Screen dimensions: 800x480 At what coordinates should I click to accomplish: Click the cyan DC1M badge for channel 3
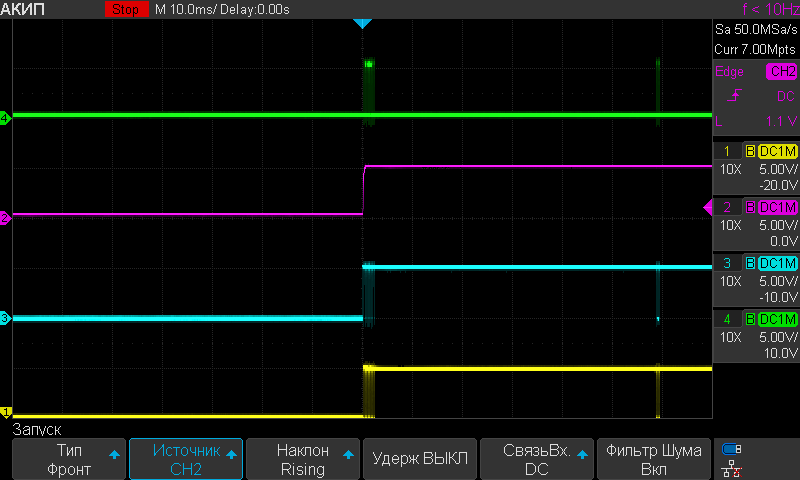(778, 263)
